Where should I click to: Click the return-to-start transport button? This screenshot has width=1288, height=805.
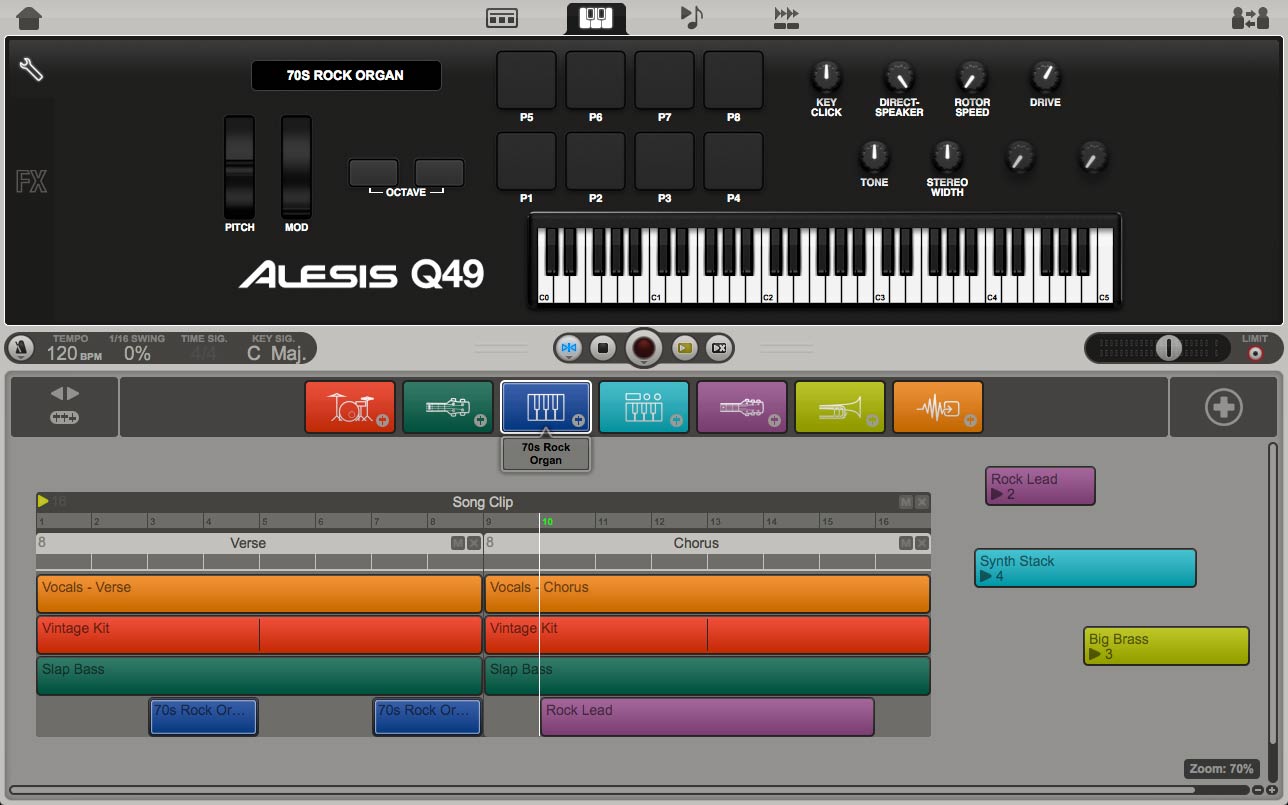coord(569,348)
